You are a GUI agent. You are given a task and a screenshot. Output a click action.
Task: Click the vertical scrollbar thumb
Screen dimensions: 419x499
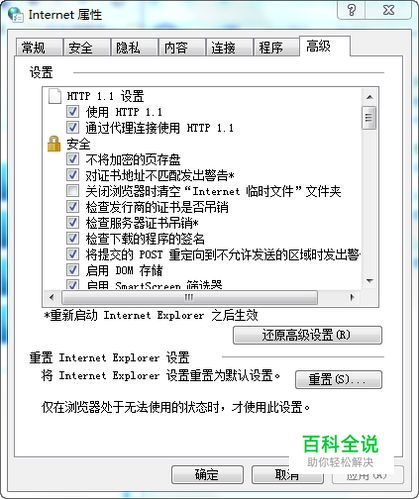coord(369,118)
